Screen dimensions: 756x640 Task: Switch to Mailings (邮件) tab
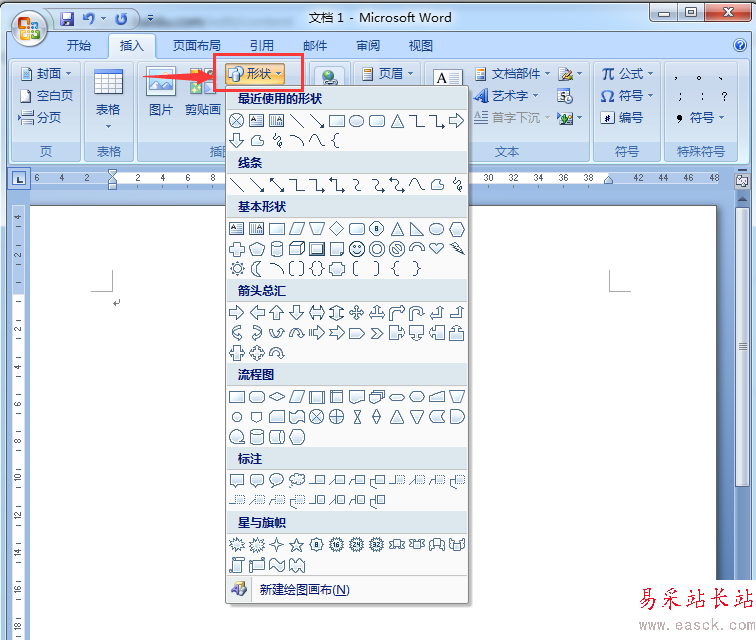click(x=315, y=46)
